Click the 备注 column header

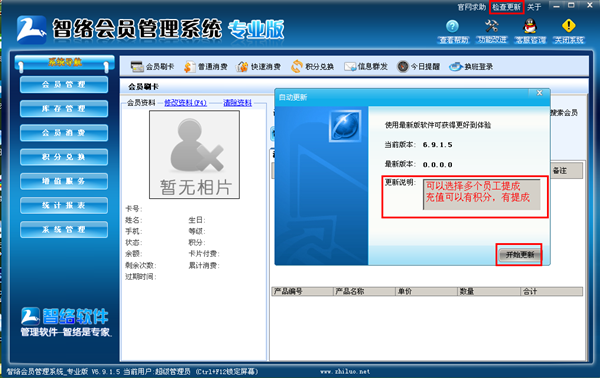566,171
